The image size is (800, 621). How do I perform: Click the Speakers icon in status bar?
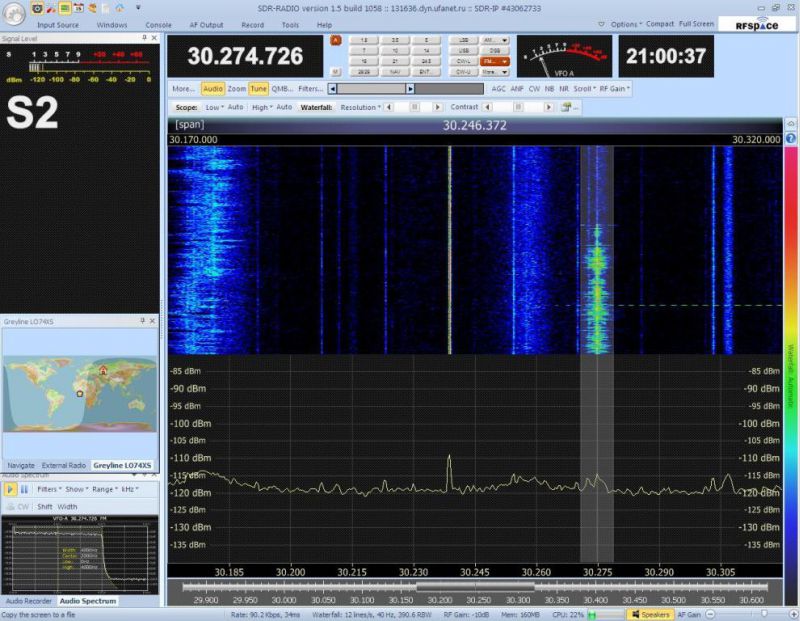click(x=650, y=615)
